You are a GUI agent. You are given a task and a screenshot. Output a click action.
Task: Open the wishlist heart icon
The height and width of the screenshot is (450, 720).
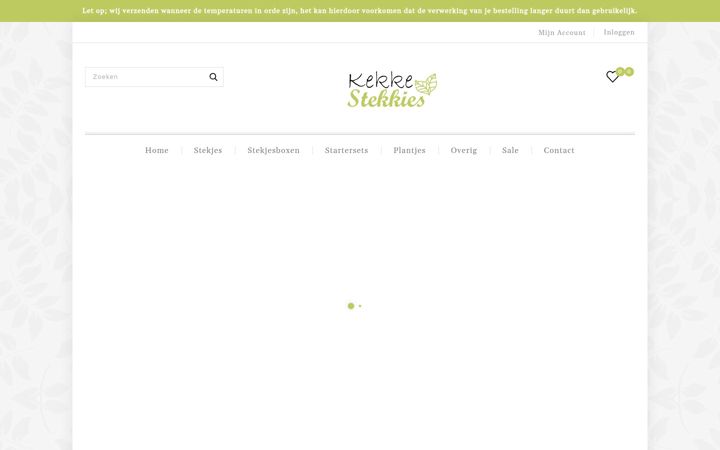click(612, 77)
